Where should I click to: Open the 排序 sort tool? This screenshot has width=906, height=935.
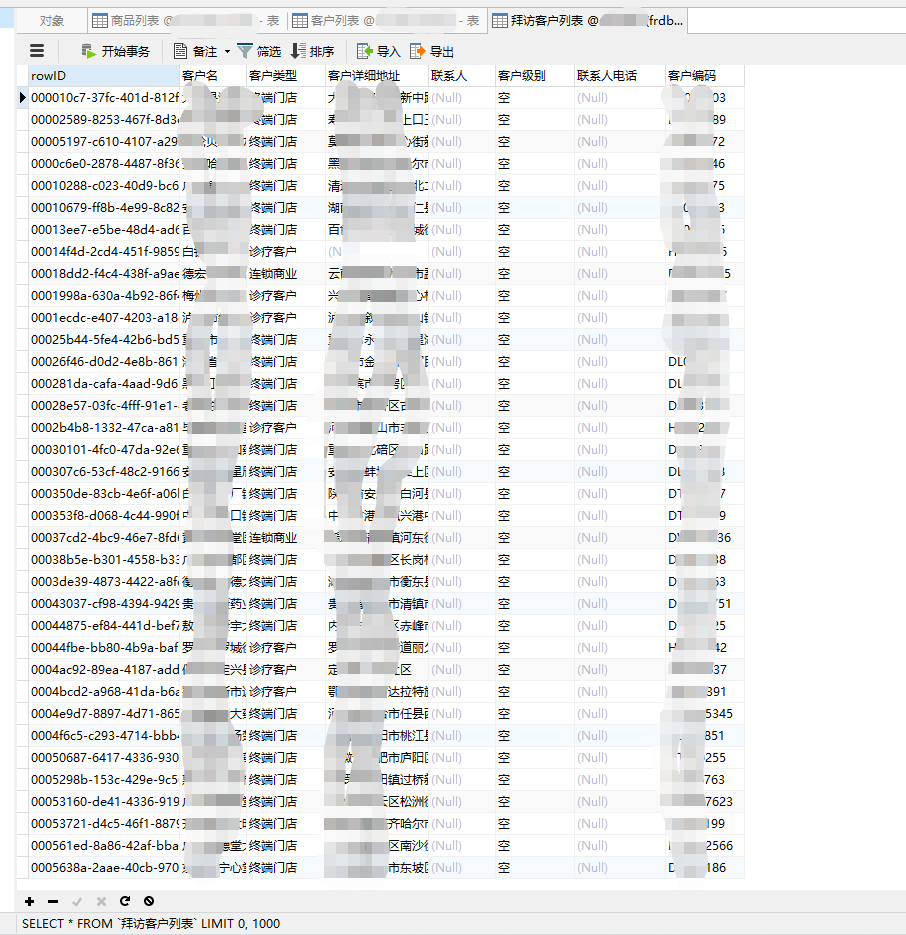click(x=312, y=51)
